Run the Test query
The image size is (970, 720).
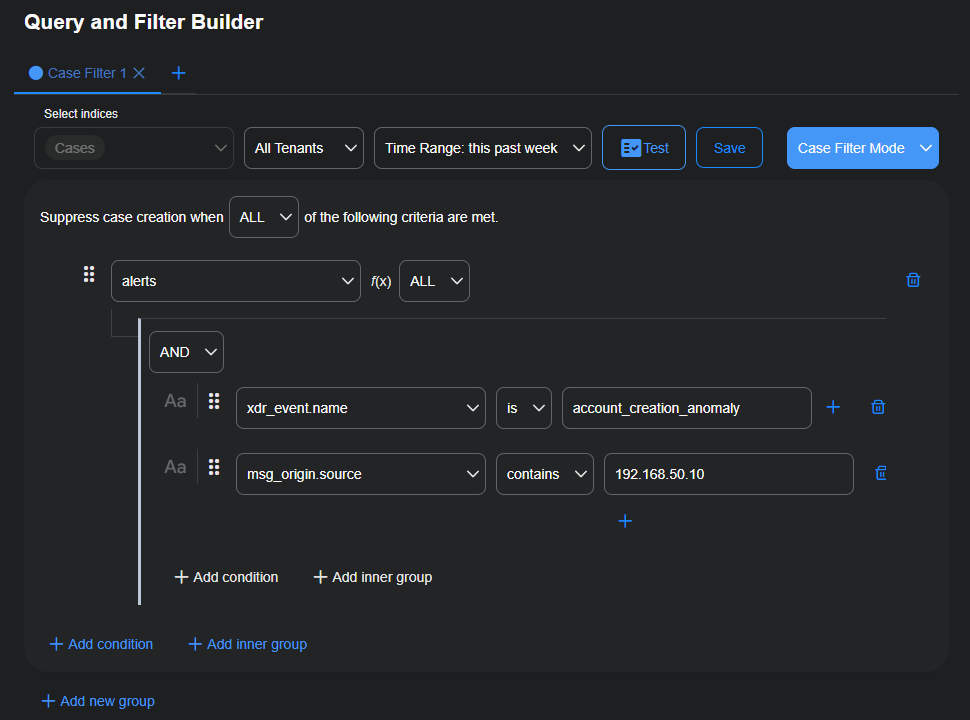pyautogui.click(x=643, y=147)
